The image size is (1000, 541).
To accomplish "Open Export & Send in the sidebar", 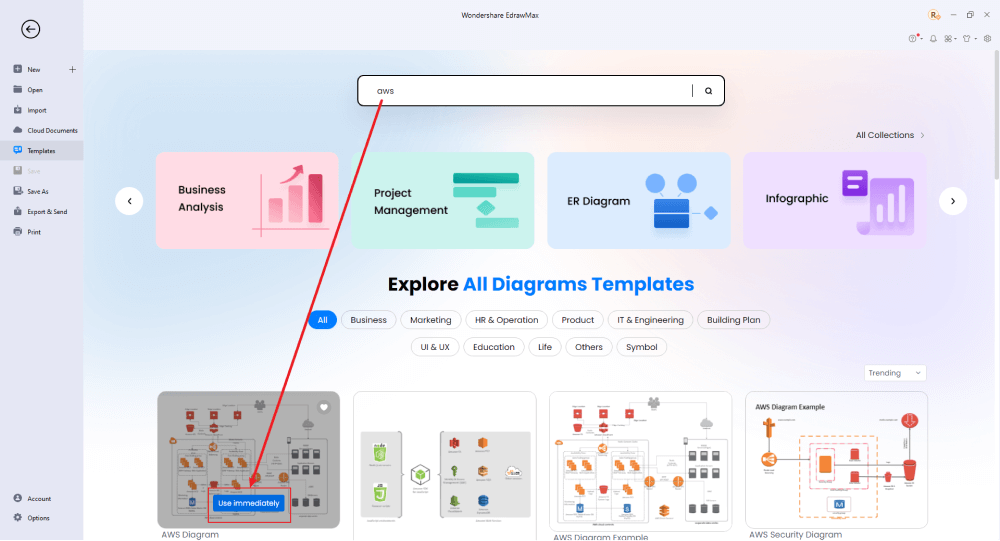I will coord(40,212).
